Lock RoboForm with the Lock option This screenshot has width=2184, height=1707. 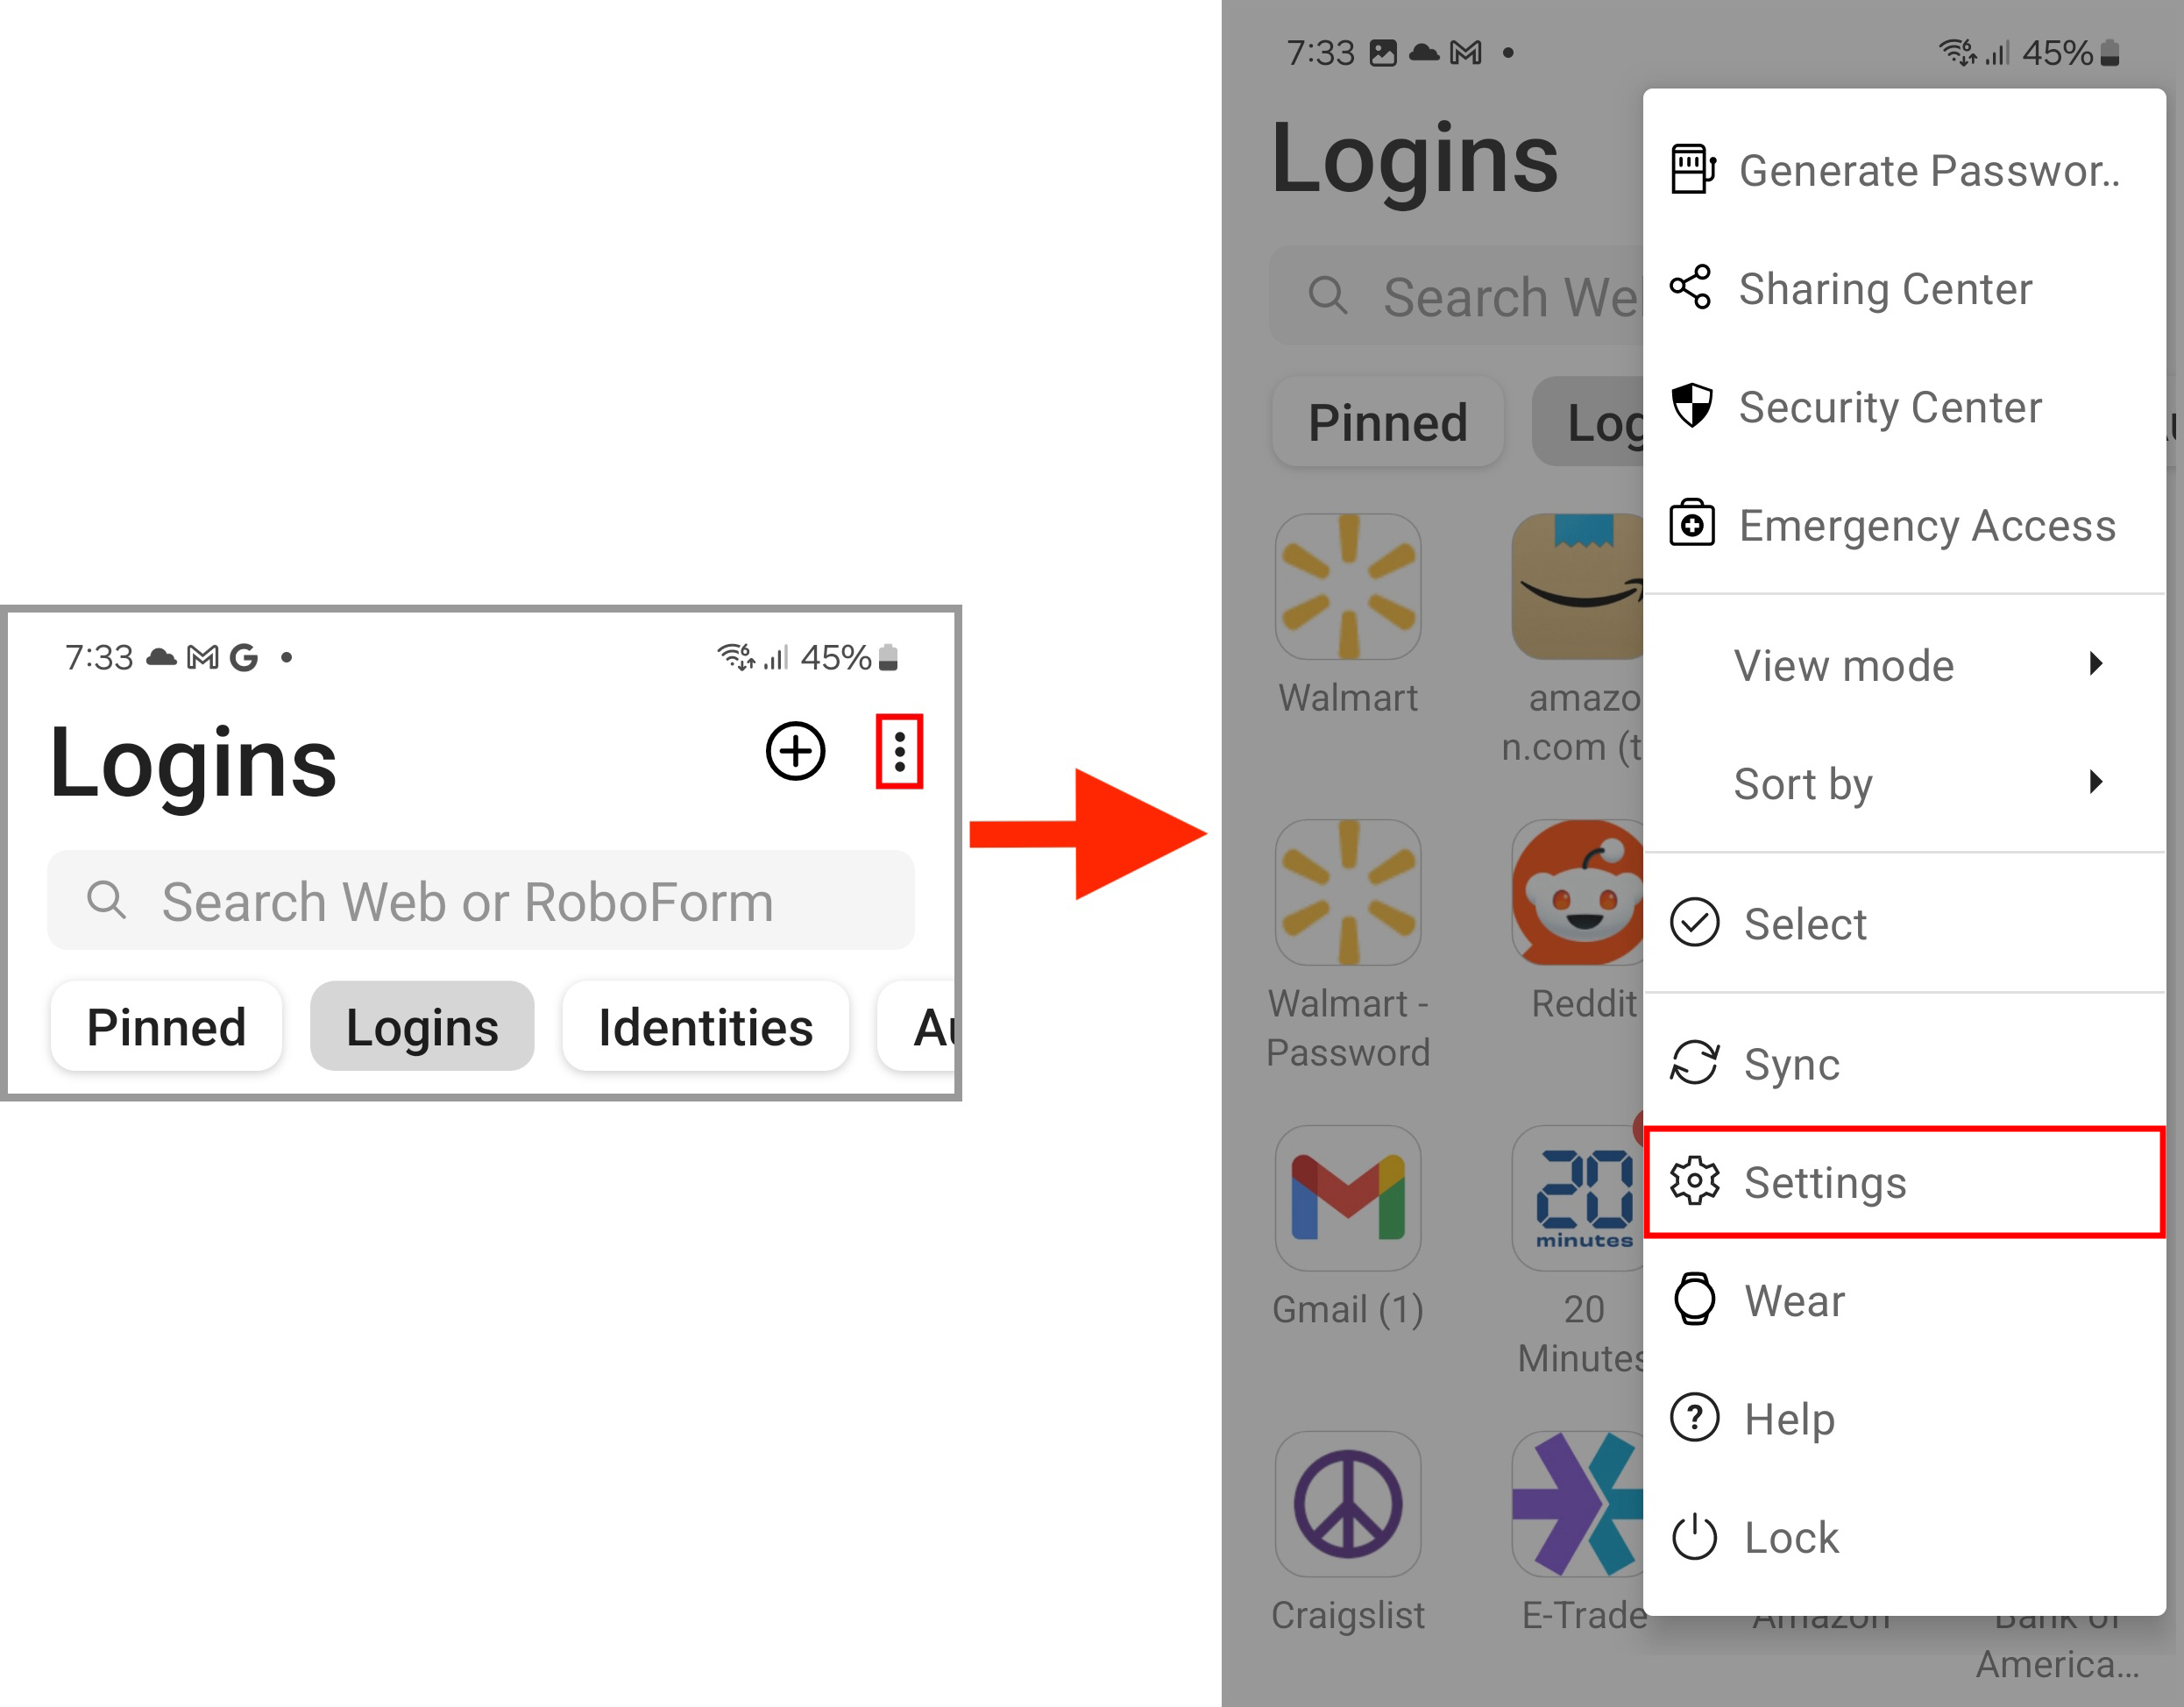point(1902,1537)
